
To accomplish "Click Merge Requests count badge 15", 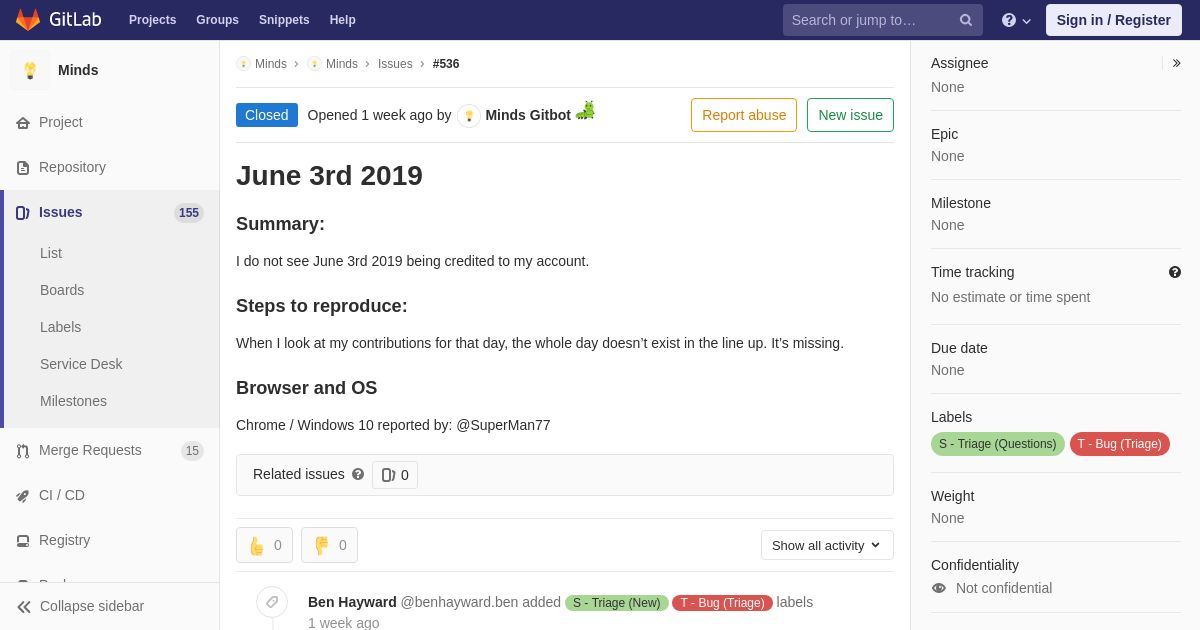I will 192,451.
